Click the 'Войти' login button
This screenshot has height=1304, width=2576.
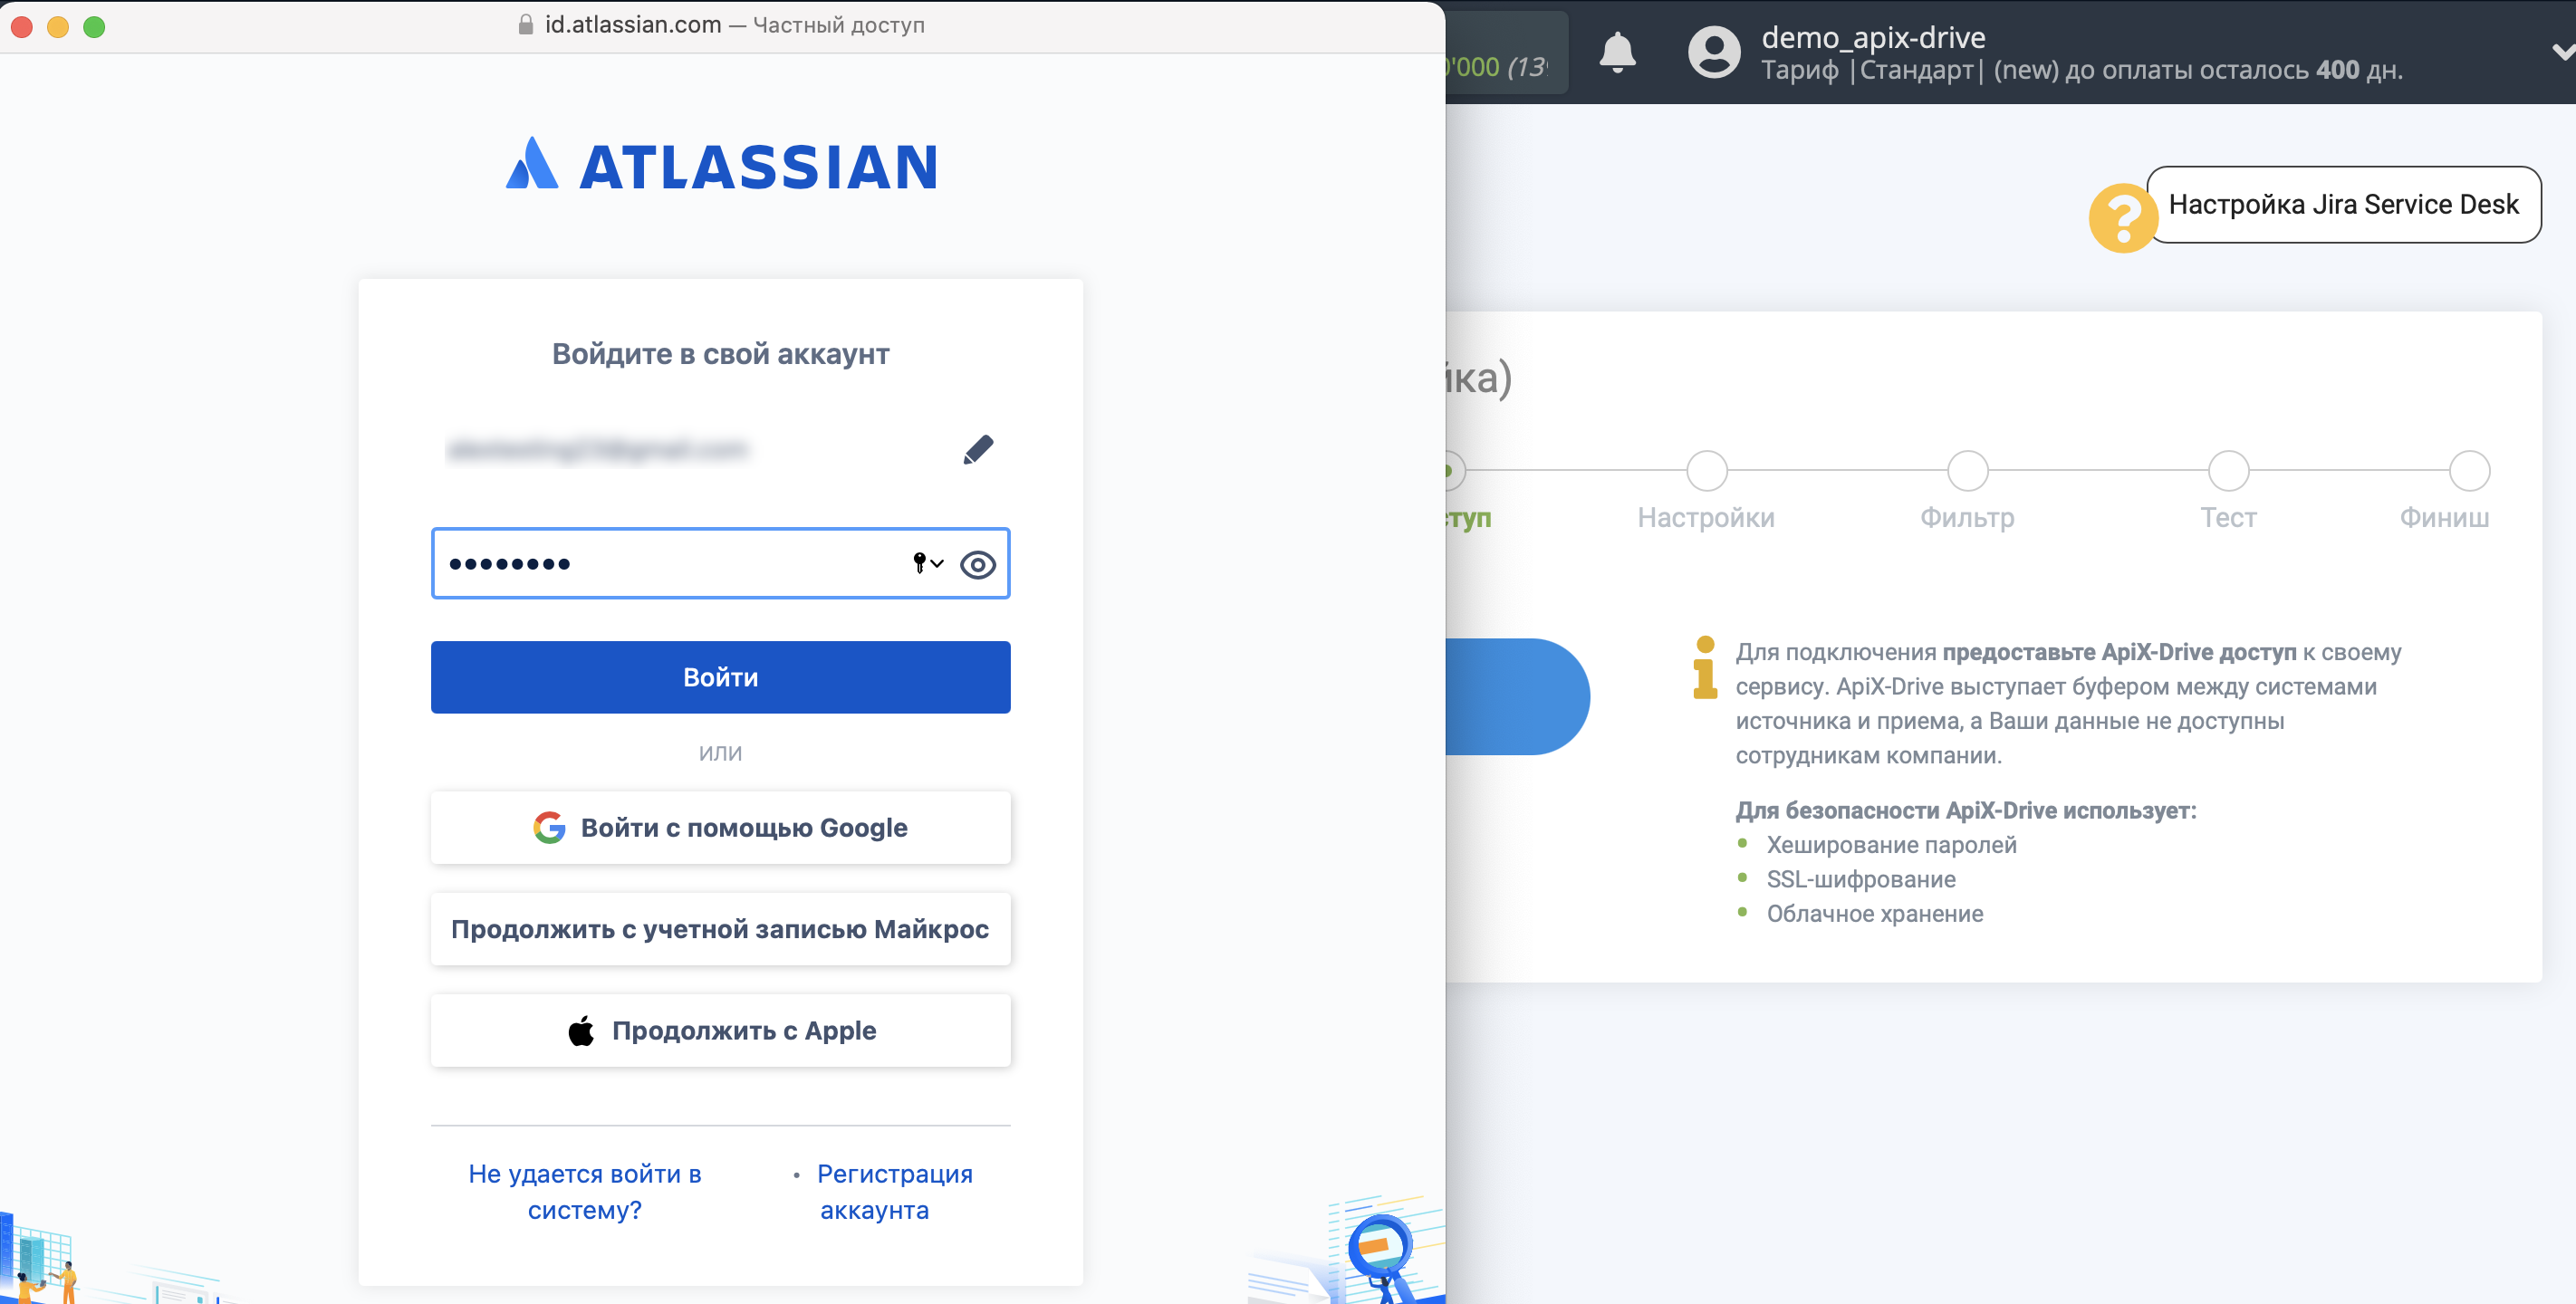[x=722, y=676]
